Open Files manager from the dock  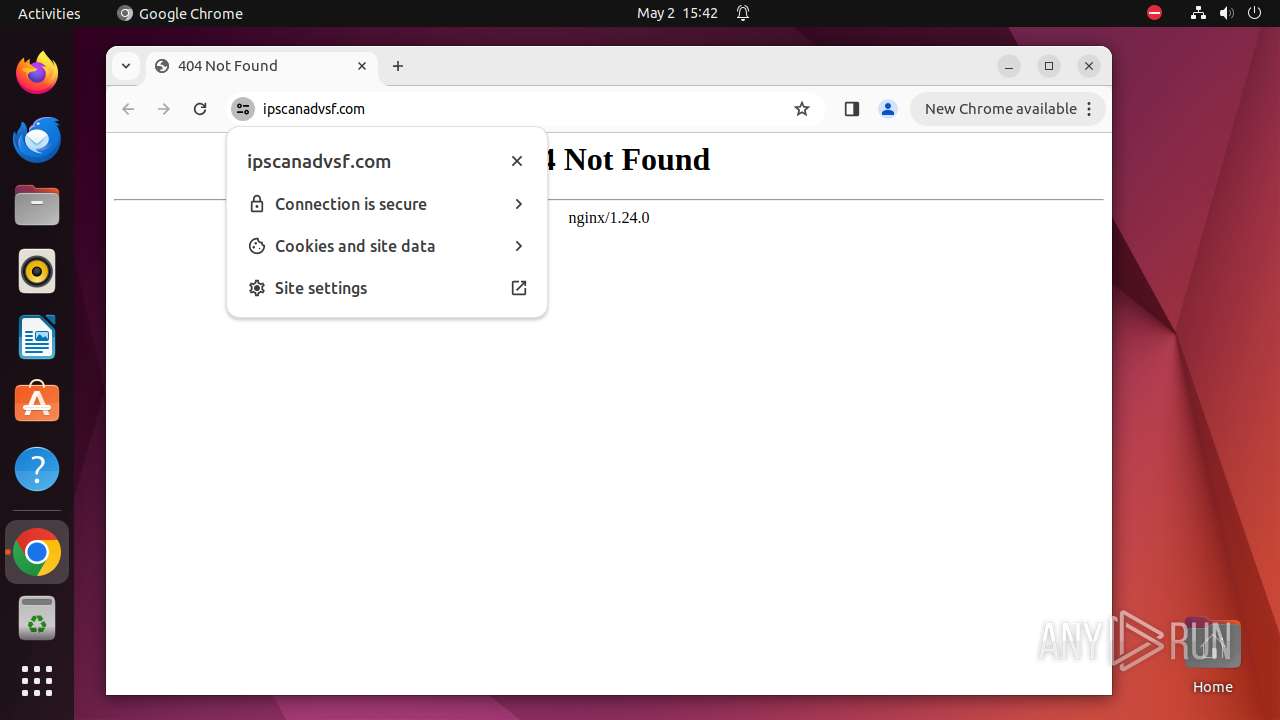tap(37, 205)
